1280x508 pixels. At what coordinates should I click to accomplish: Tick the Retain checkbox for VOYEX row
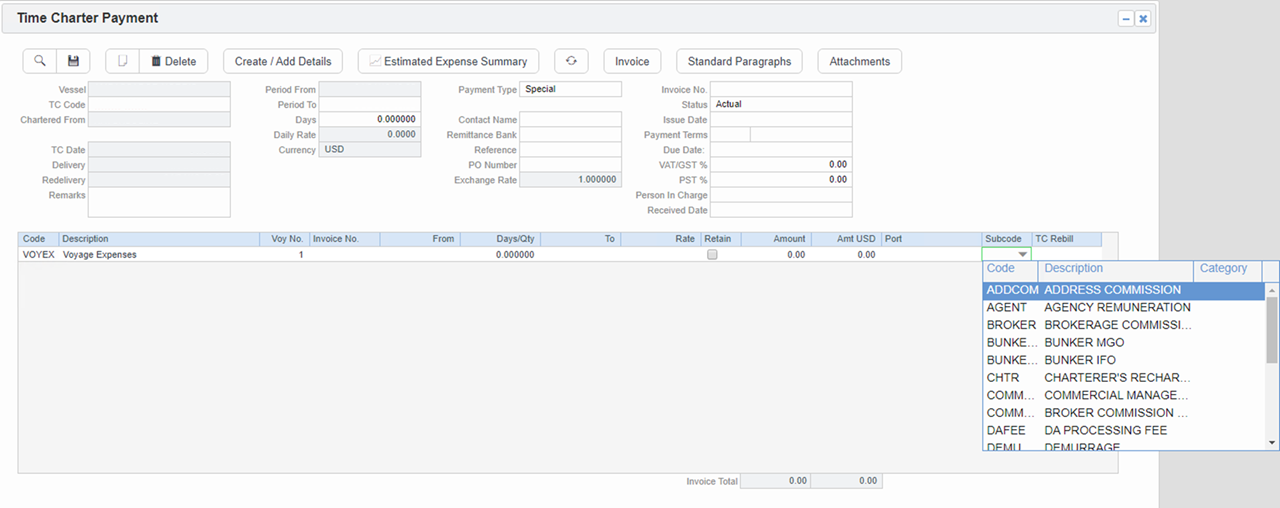(712, 255)
